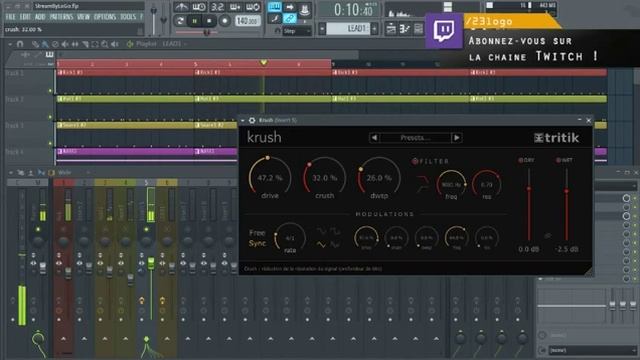Click the minus button left of LEAD1 pattern
This screenshot has width=640, height=360.
click(322, 29)
